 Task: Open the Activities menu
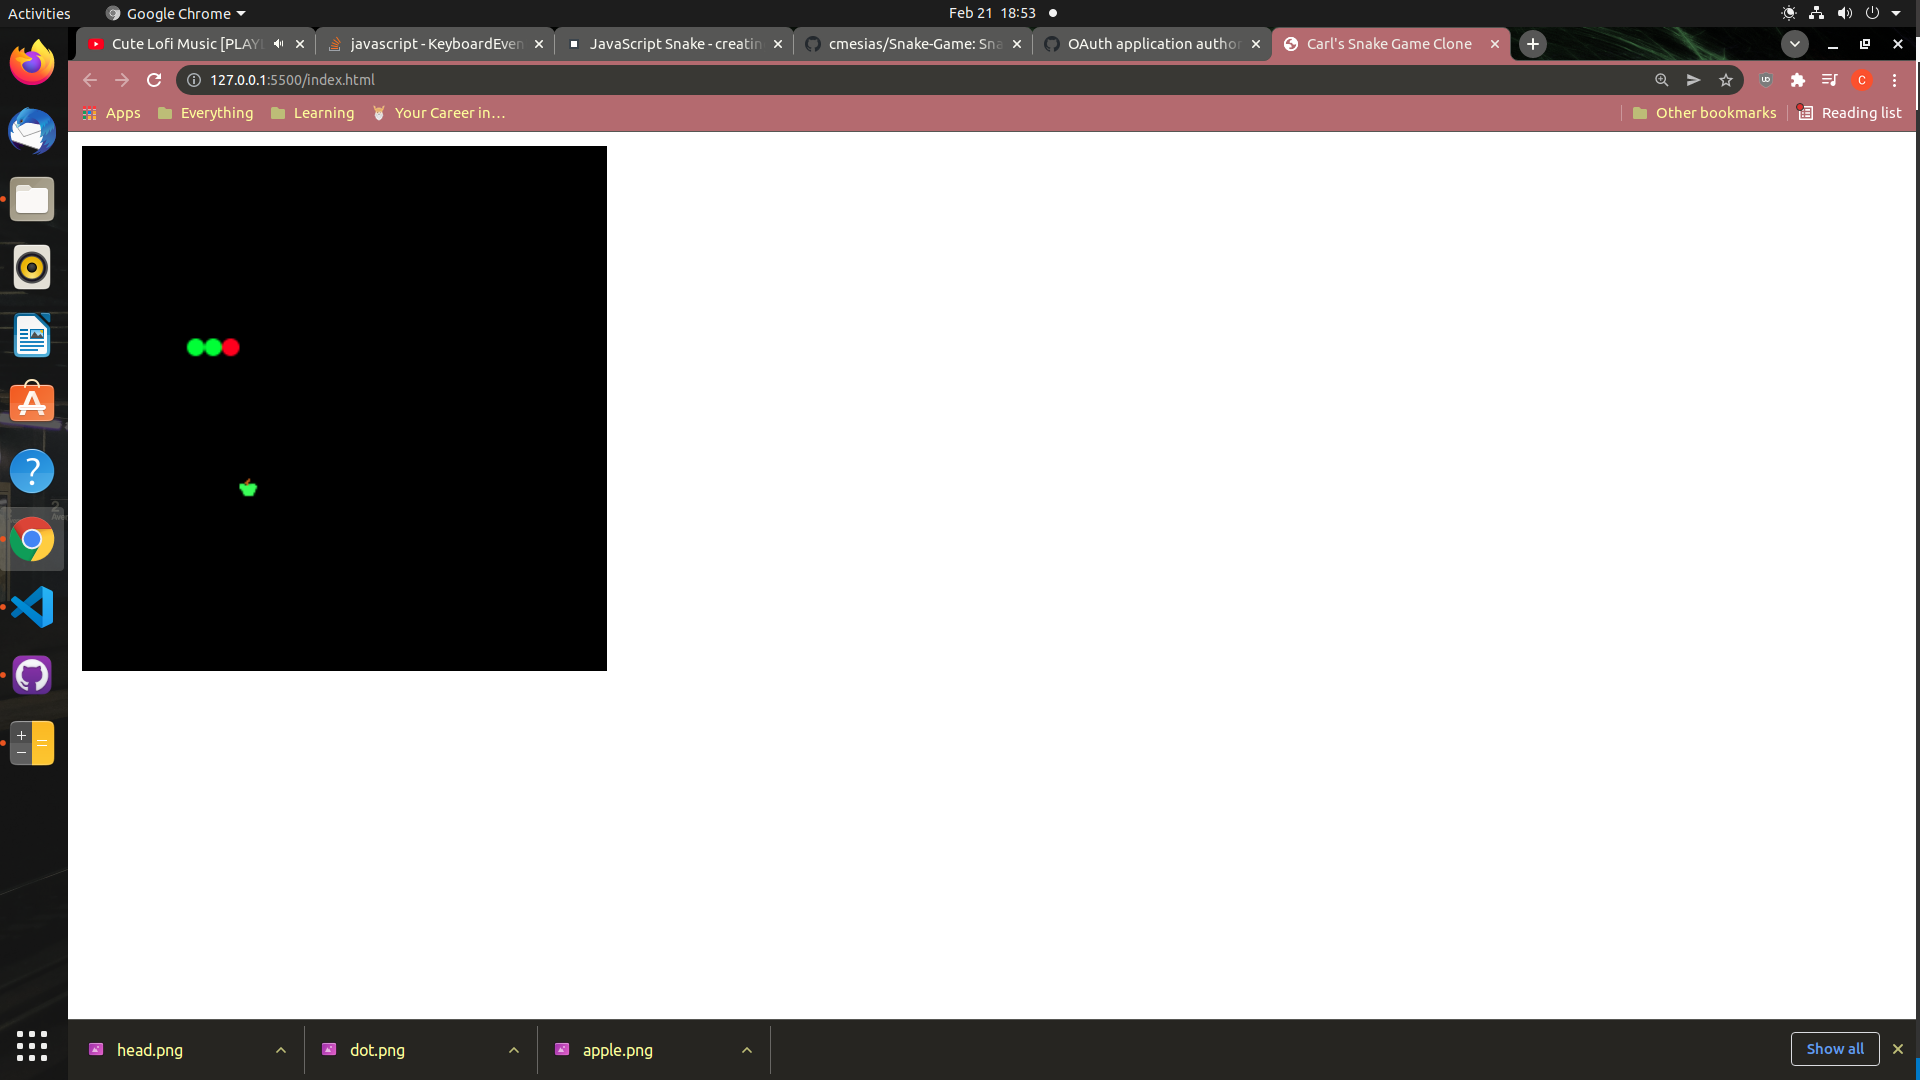39,13
